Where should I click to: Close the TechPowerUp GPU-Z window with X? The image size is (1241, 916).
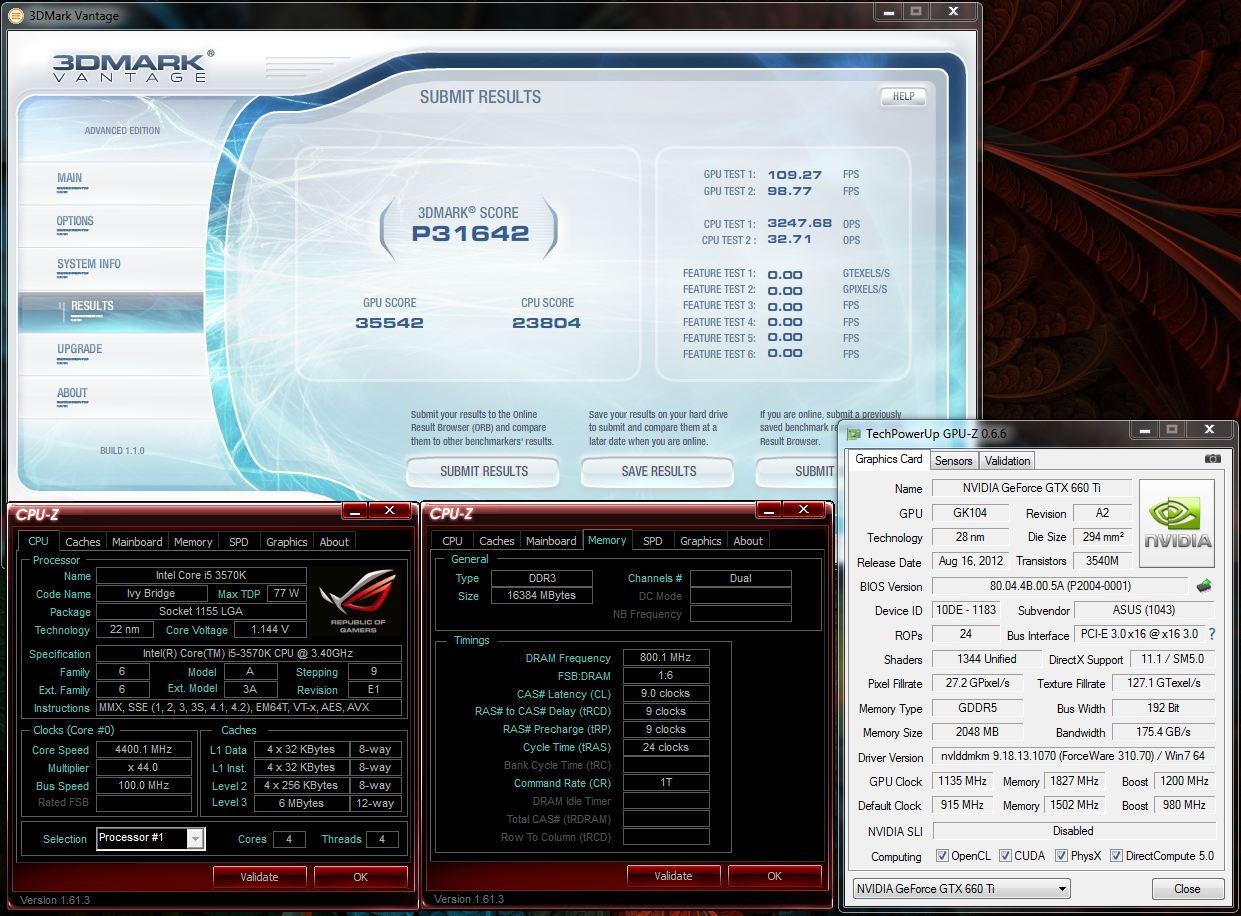1209,430
